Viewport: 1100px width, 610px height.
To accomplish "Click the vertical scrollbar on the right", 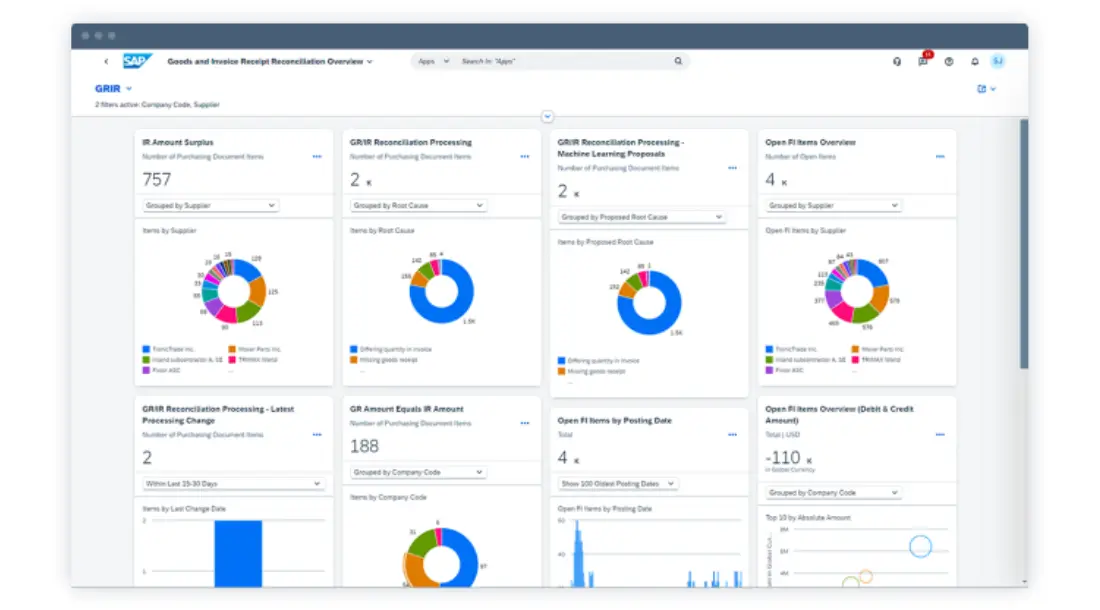I will tap(1024, 244).
